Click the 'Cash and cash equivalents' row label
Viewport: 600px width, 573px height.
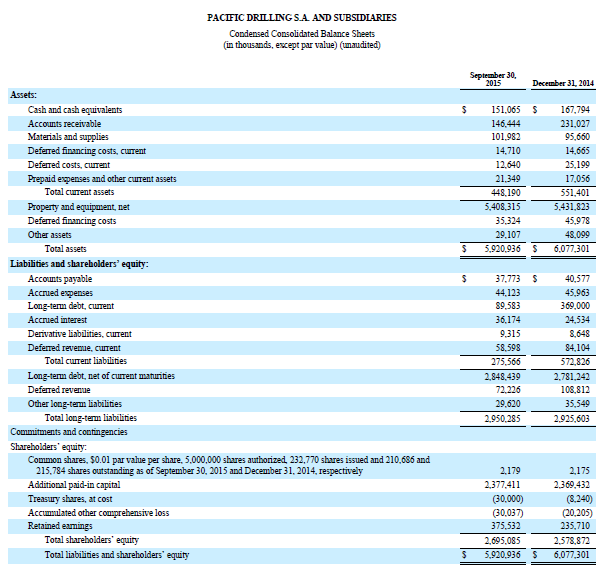pos(75,110)
